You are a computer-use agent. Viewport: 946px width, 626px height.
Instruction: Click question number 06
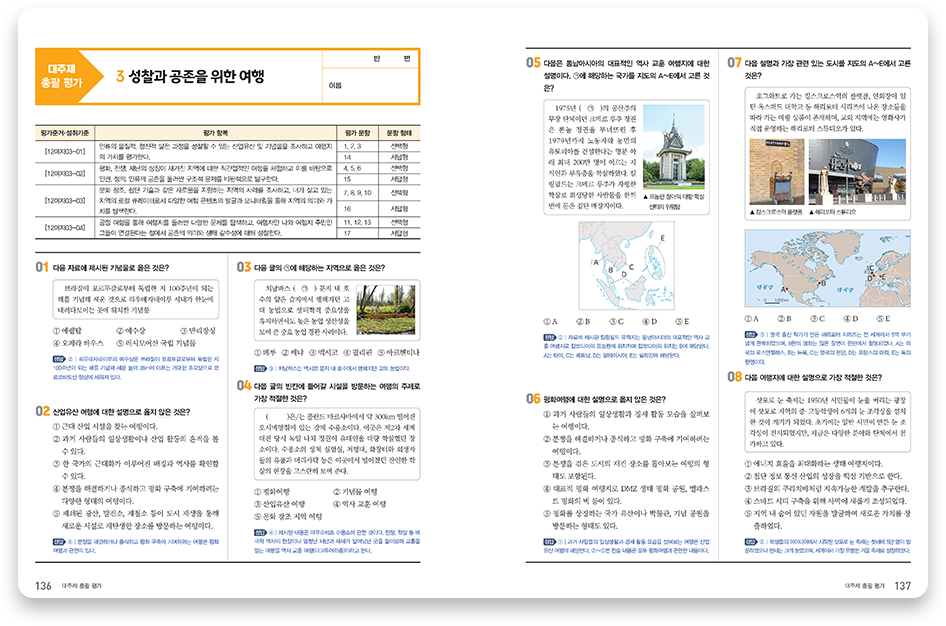(533, 399)
